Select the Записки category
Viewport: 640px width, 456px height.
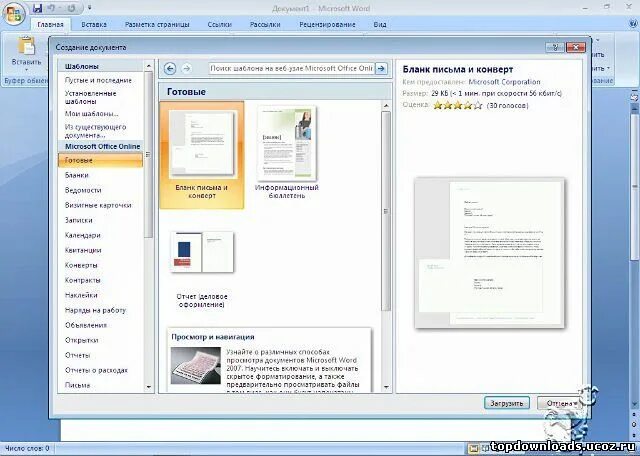[79, 220]
